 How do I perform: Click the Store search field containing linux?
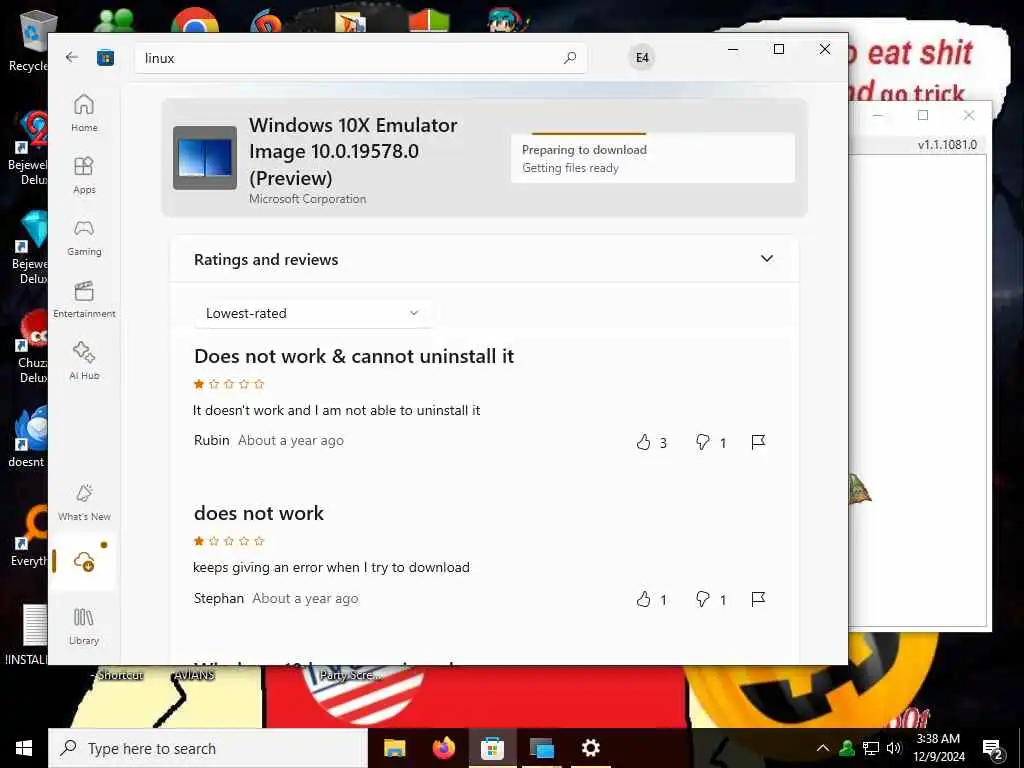(x=360, y=58)
